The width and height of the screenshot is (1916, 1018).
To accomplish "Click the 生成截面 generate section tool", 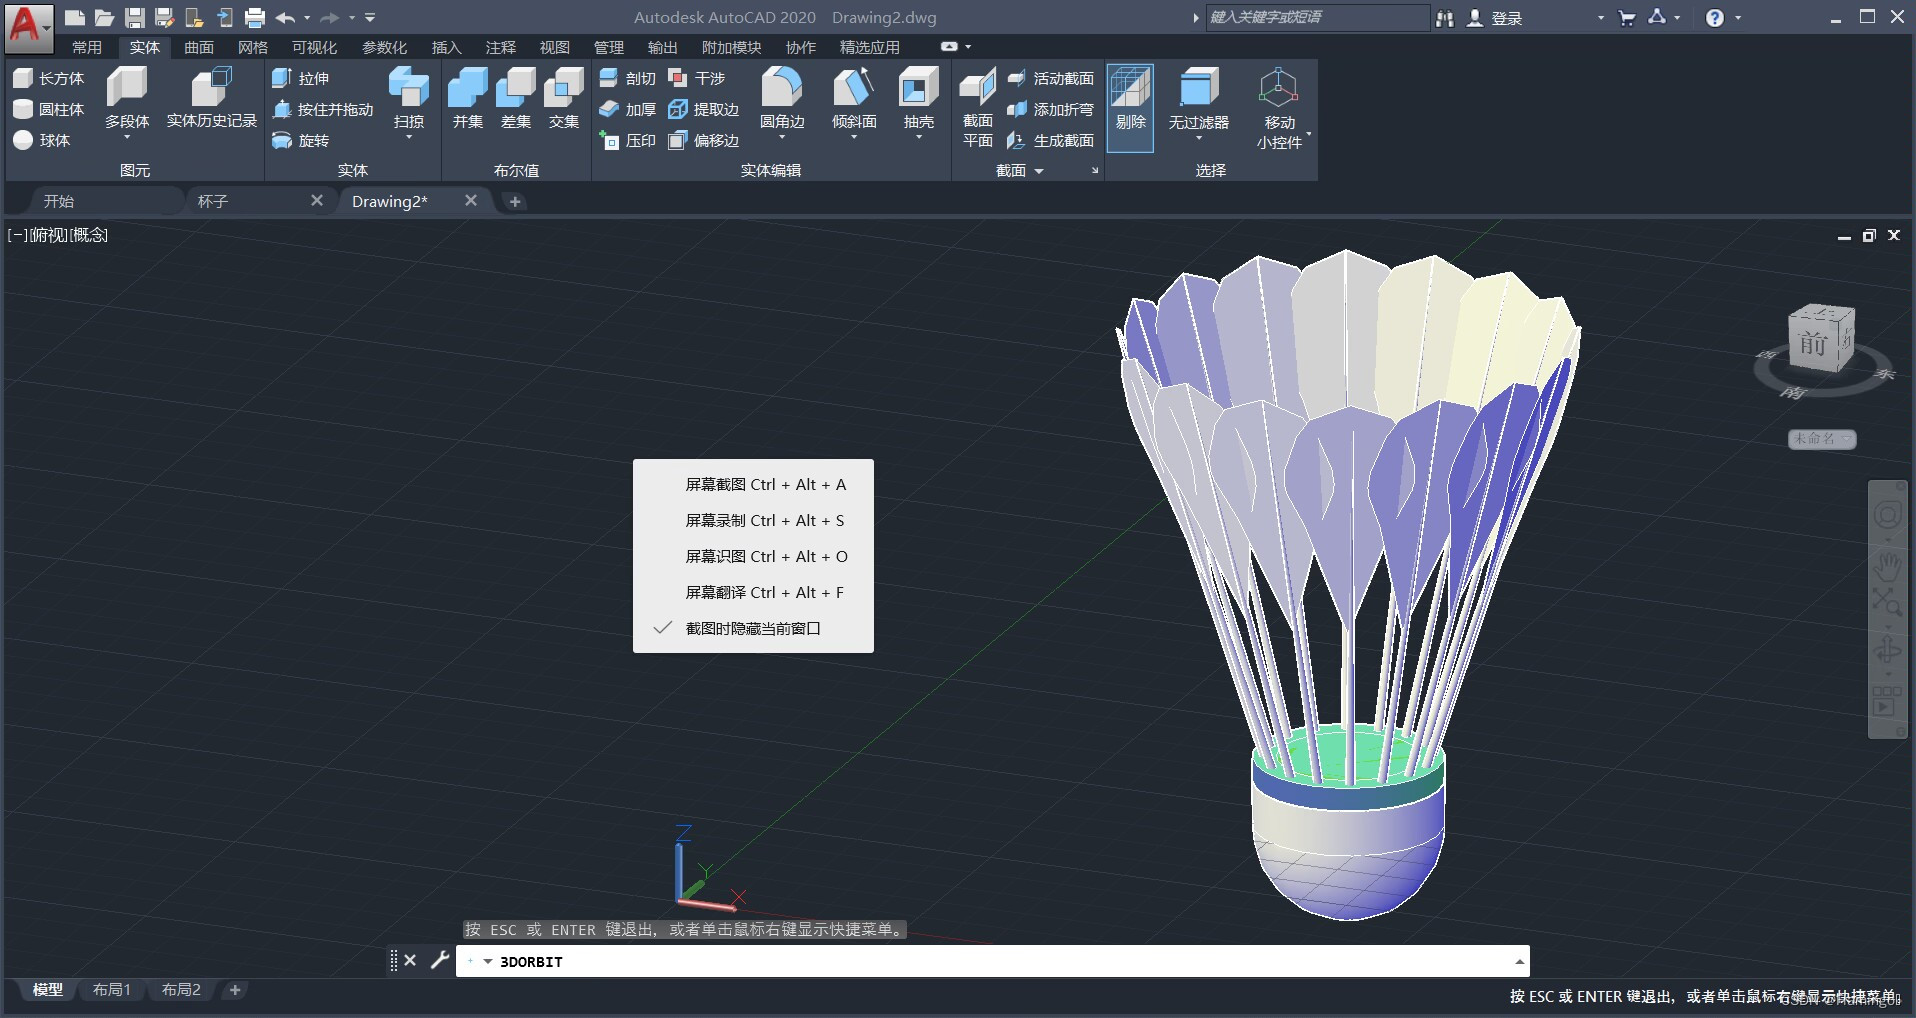I will [1050, 140].
